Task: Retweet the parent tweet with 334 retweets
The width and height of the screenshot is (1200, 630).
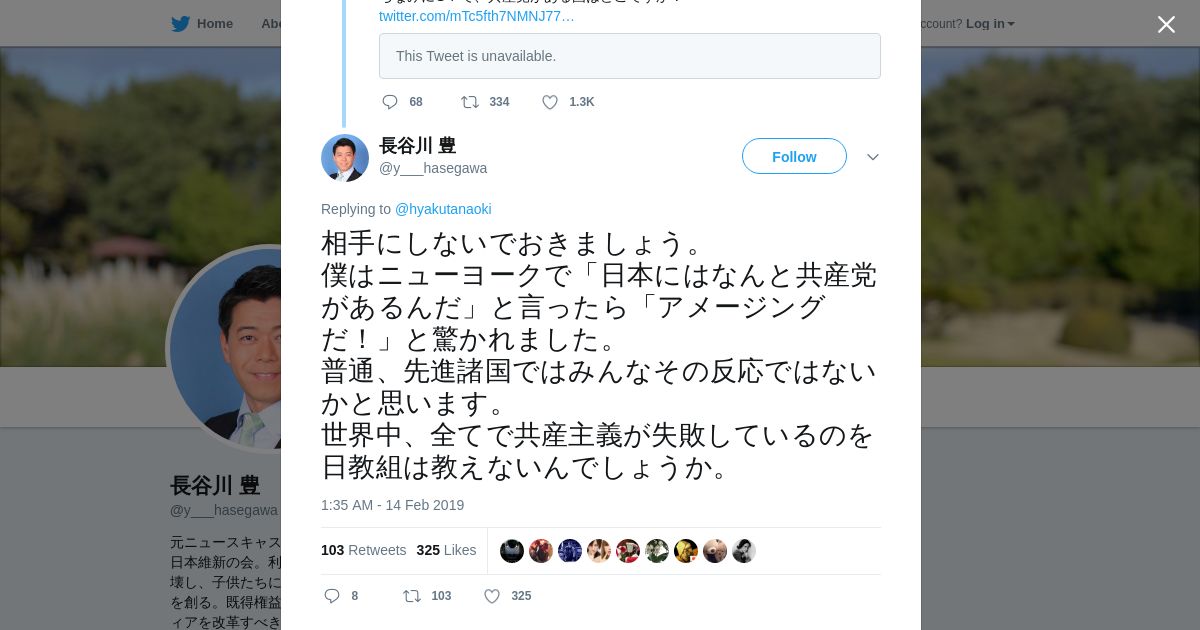Action: pos(470,102)
